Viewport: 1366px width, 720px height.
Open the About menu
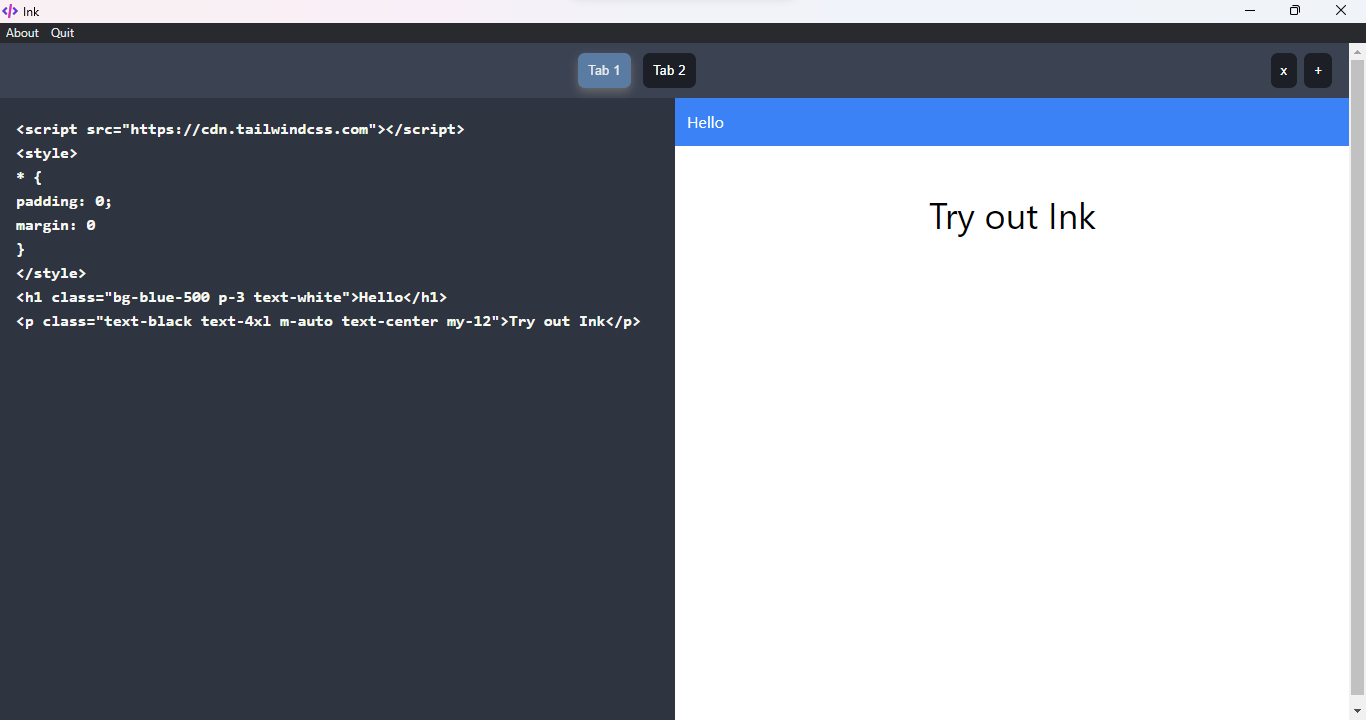[21, 32]
